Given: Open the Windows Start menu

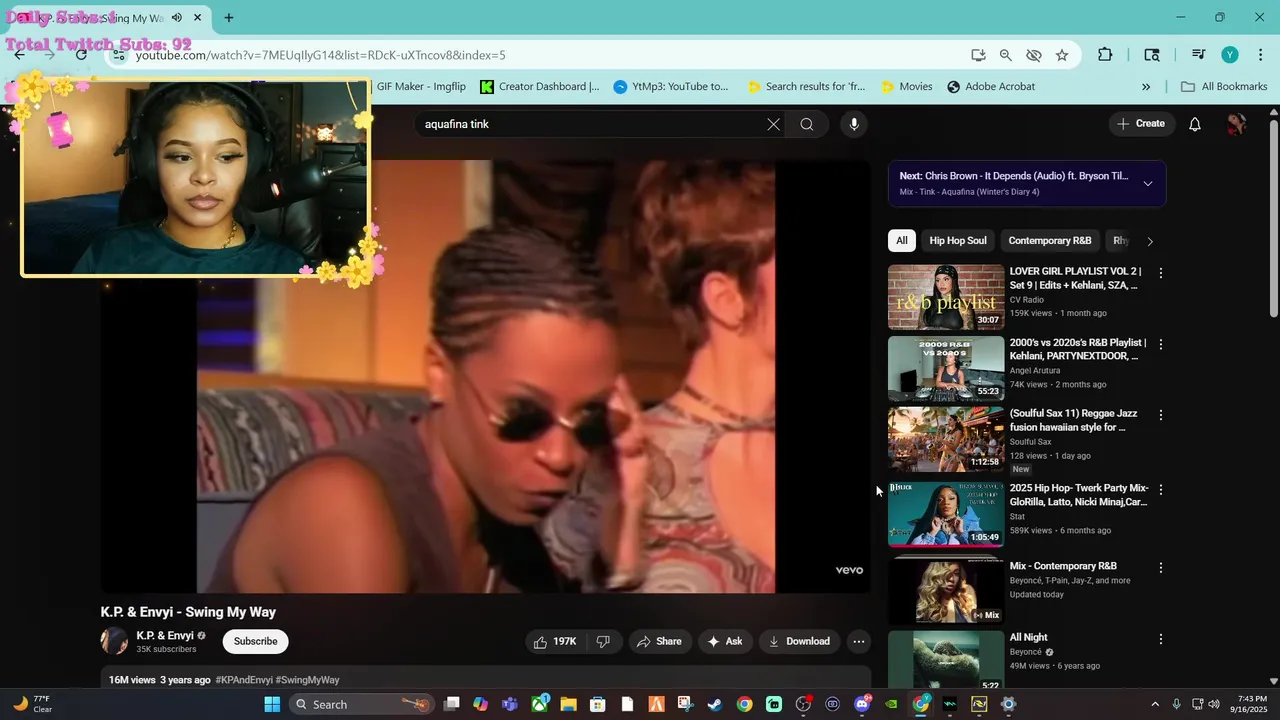Looking at the screenshot, I should coord(272,704).
